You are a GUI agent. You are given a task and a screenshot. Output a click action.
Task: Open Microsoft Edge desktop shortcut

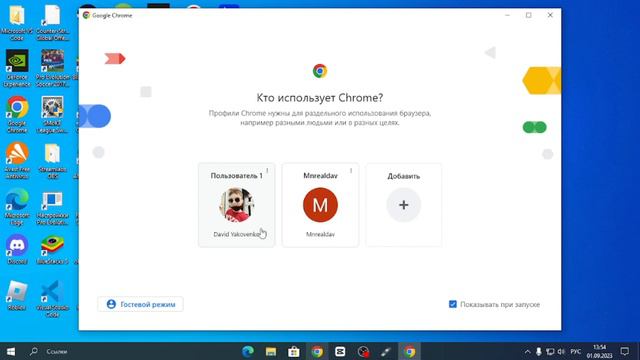click(17, 207)
